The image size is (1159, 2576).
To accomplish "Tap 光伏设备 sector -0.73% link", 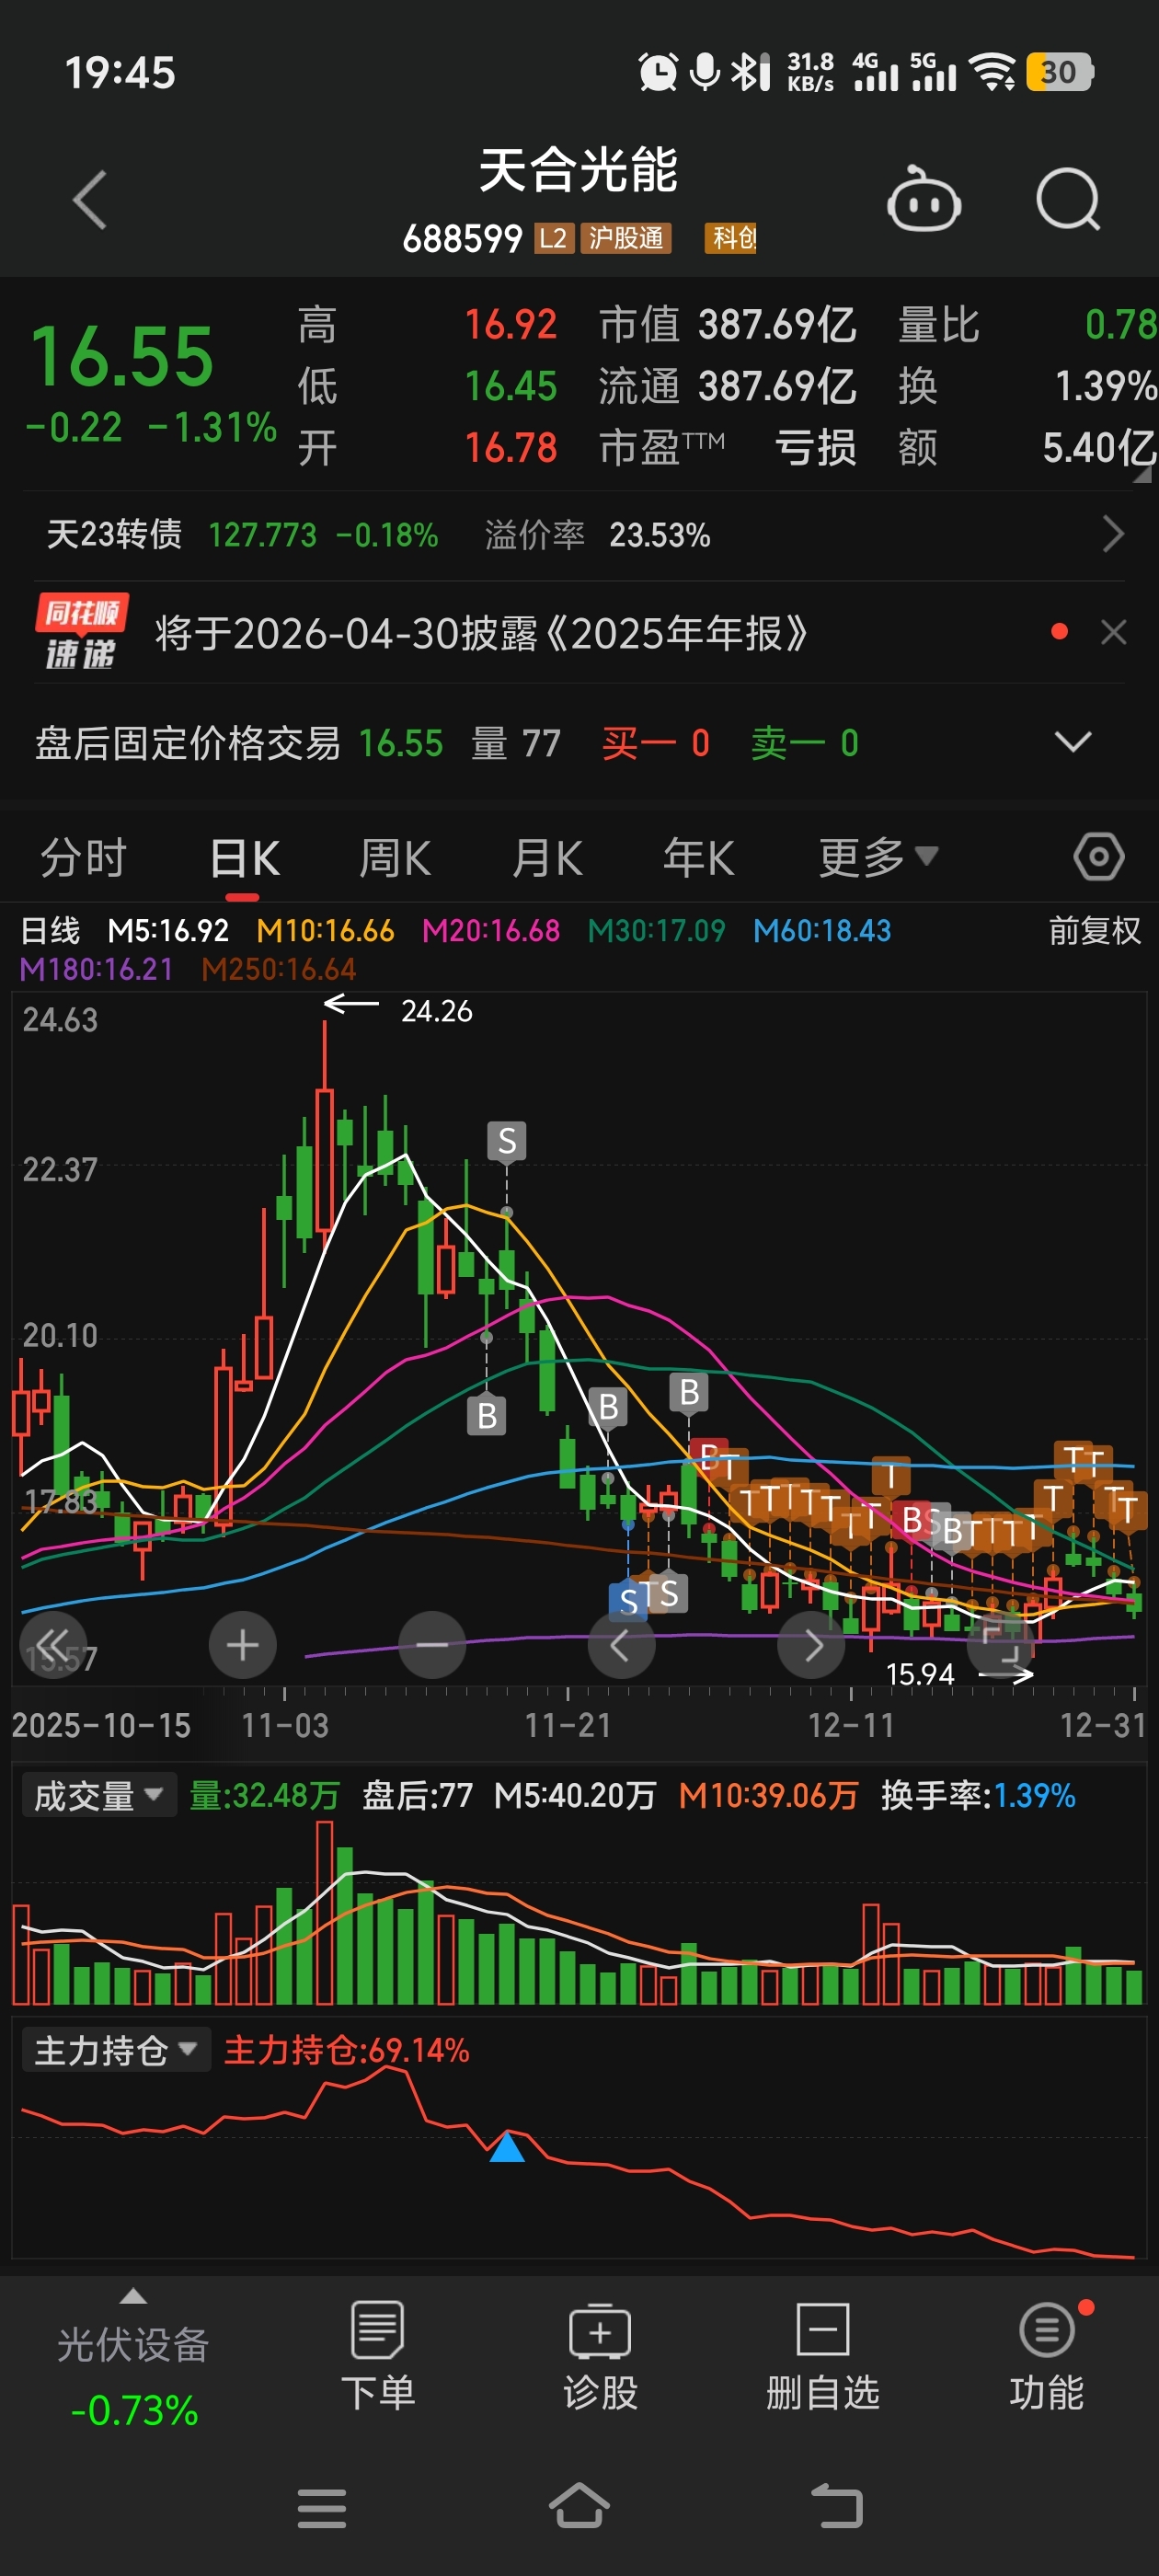I will [x=133, y=2377].
